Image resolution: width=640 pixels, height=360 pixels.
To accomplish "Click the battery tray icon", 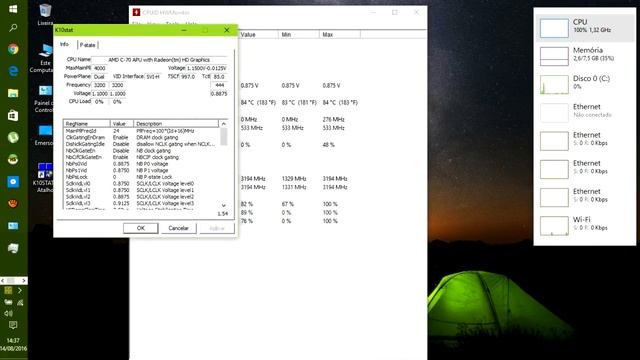I will point(8,302).
